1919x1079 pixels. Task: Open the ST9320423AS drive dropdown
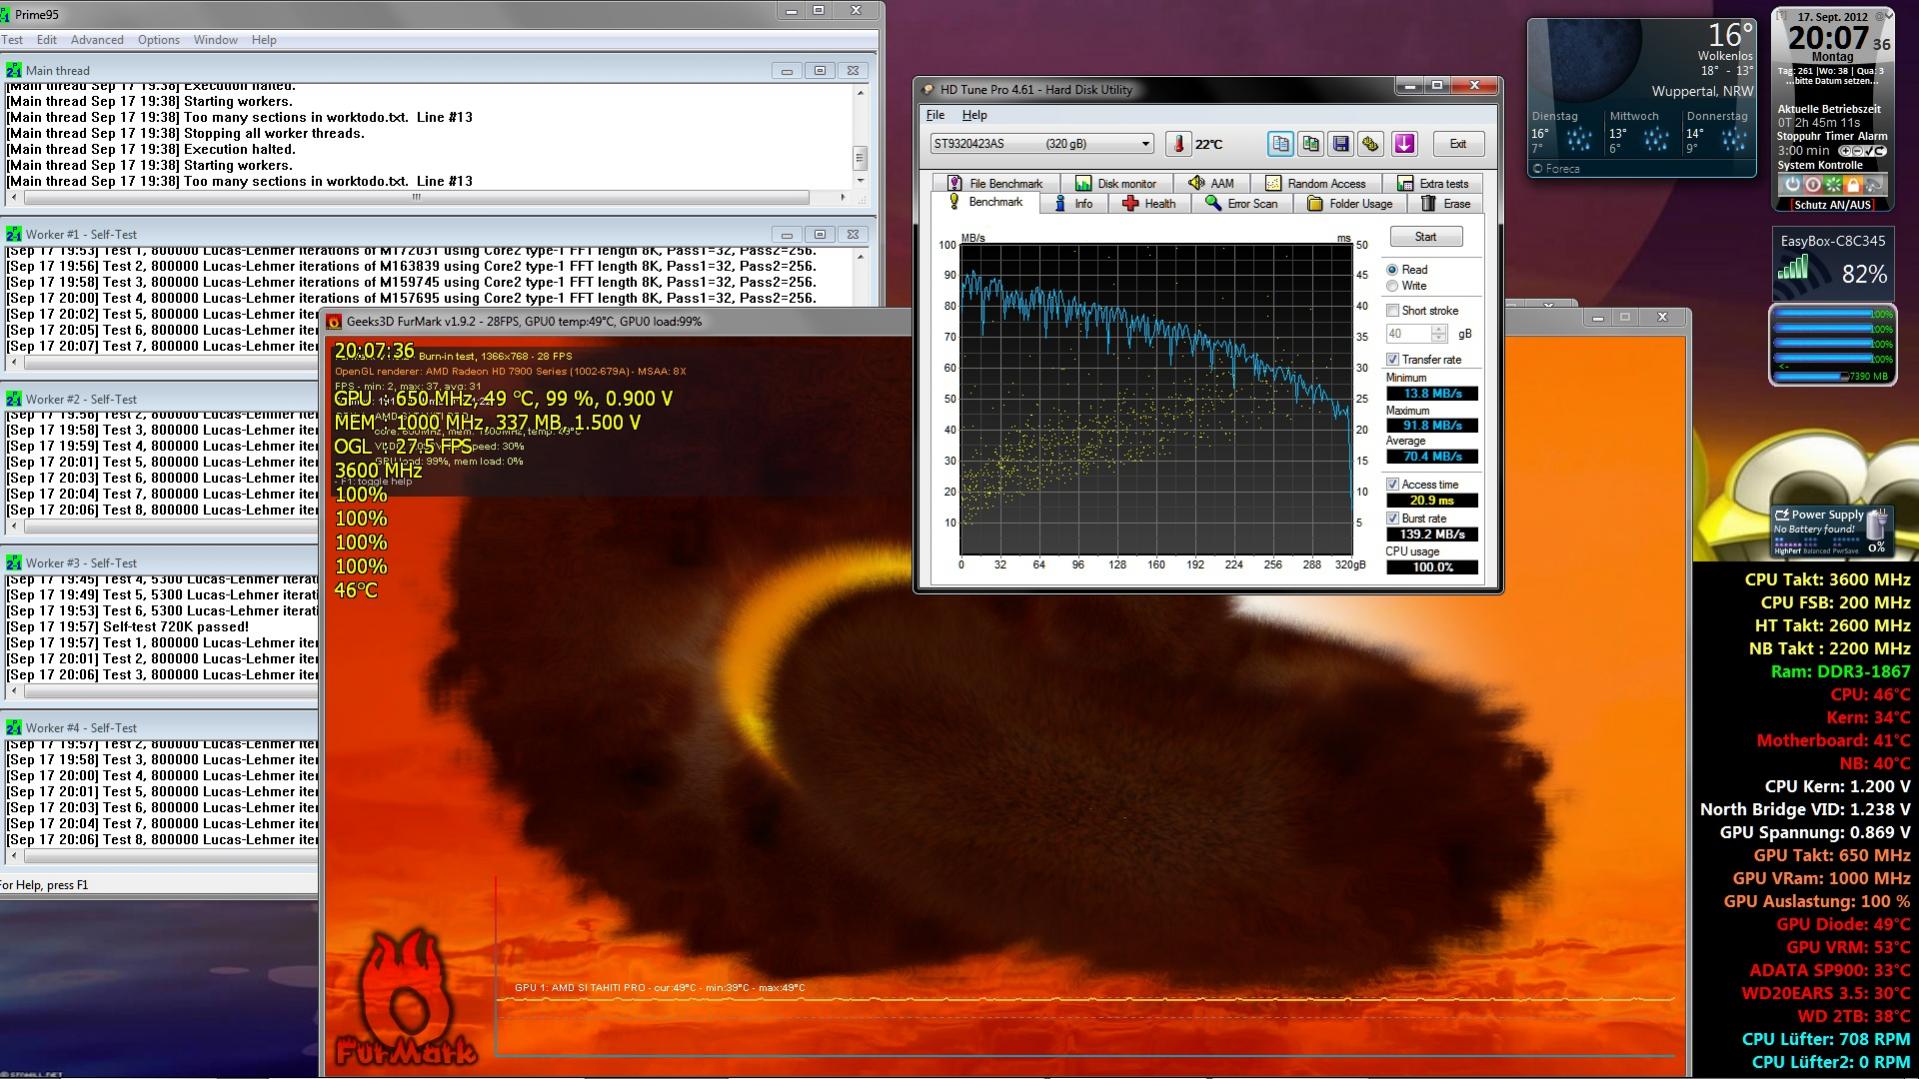tap(1041, 144)
